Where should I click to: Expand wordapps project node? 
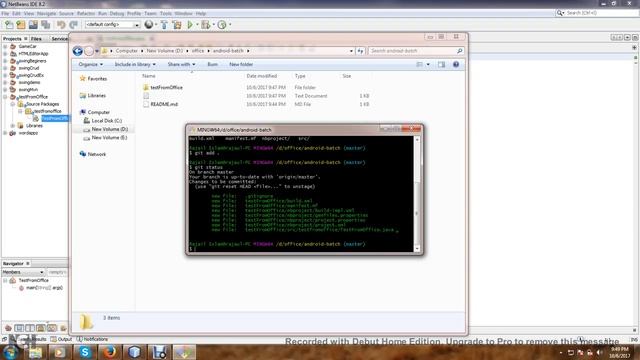pyautogui.click(x=5, y=133)
